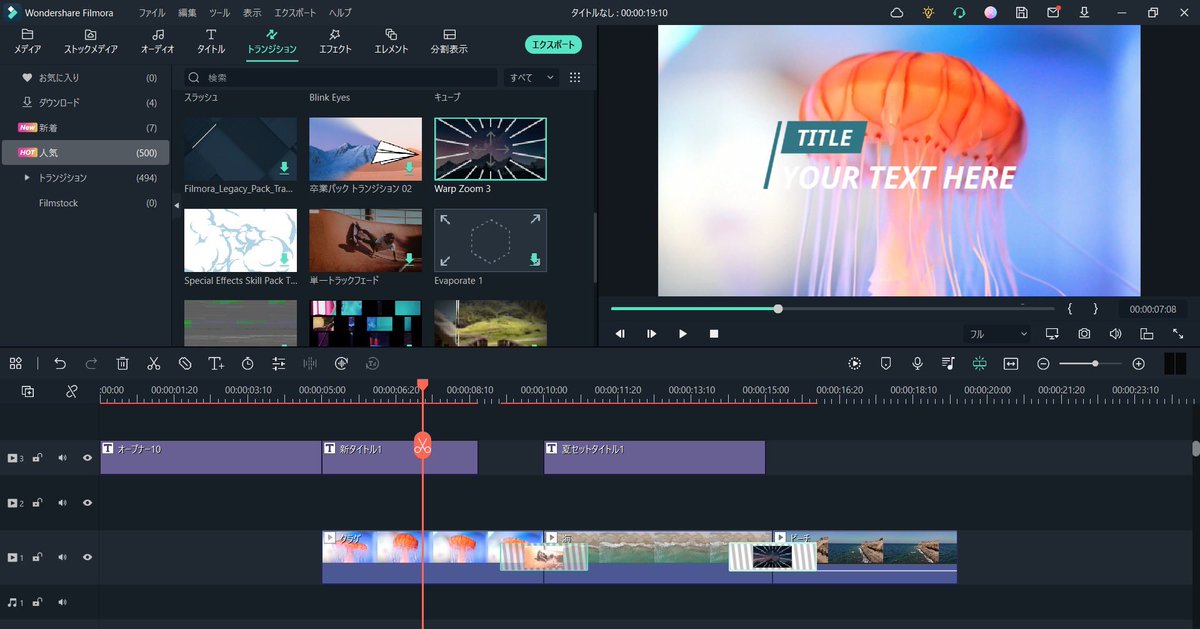Open the ツール menu
This screenshot has height=629, width=1200.
pos(219,13)
